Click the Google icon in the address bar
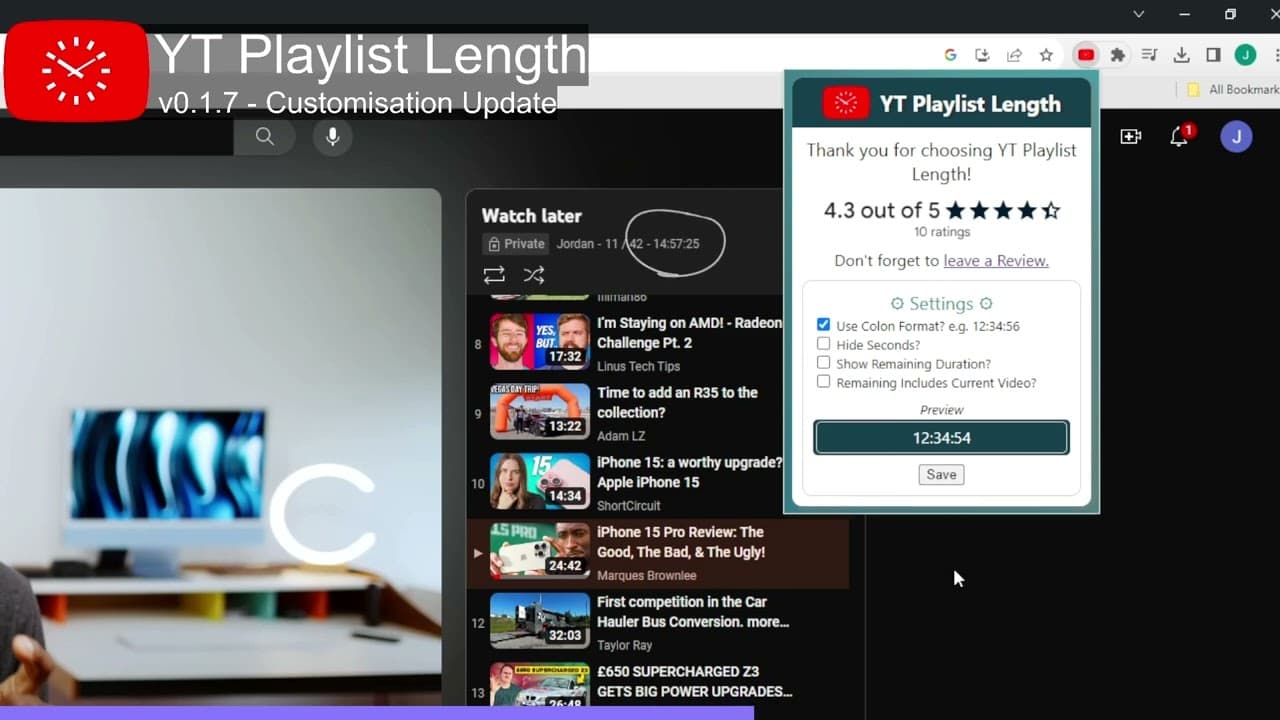Image resolution: width=1280 pixels, height=720 pixels. pos(950,55)
